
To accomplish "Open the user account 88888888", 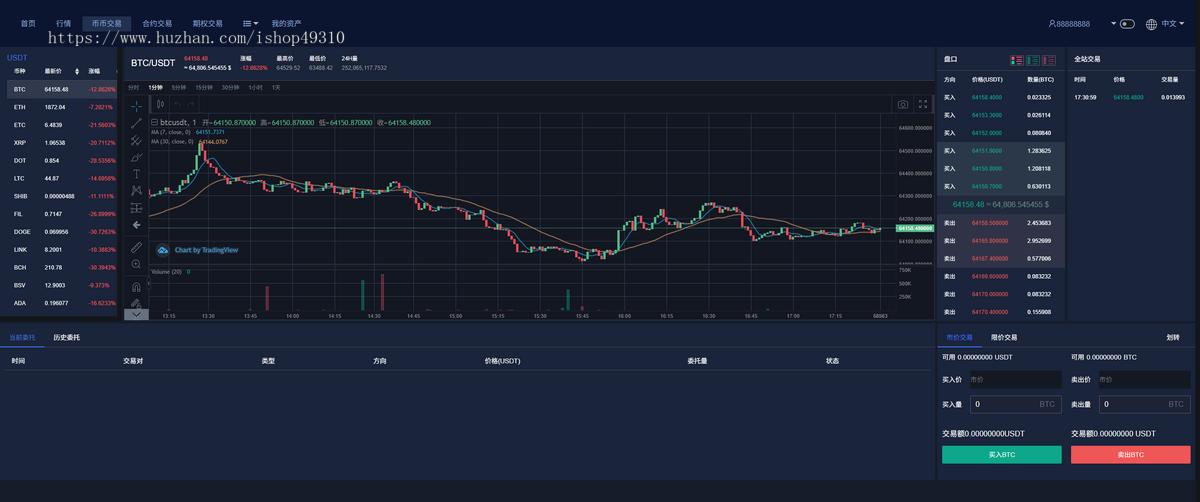I will (x=1069, y=23).
